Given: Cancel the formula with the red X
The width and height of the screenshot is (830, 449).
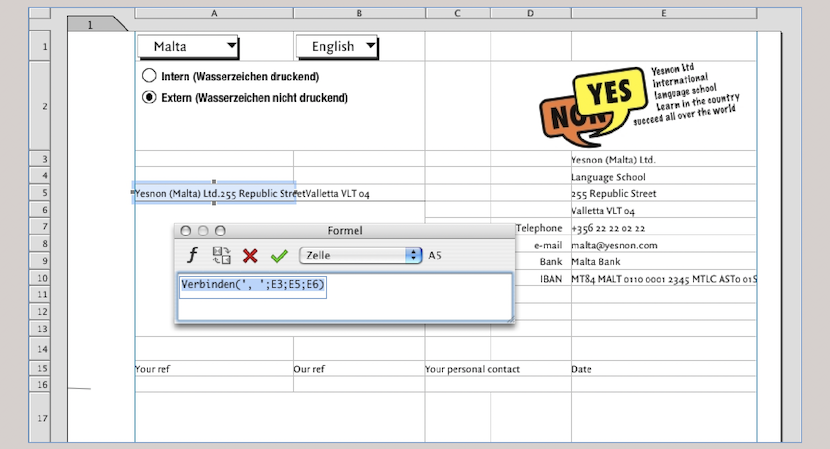Looking at the screenshot, I should point(251,255).
